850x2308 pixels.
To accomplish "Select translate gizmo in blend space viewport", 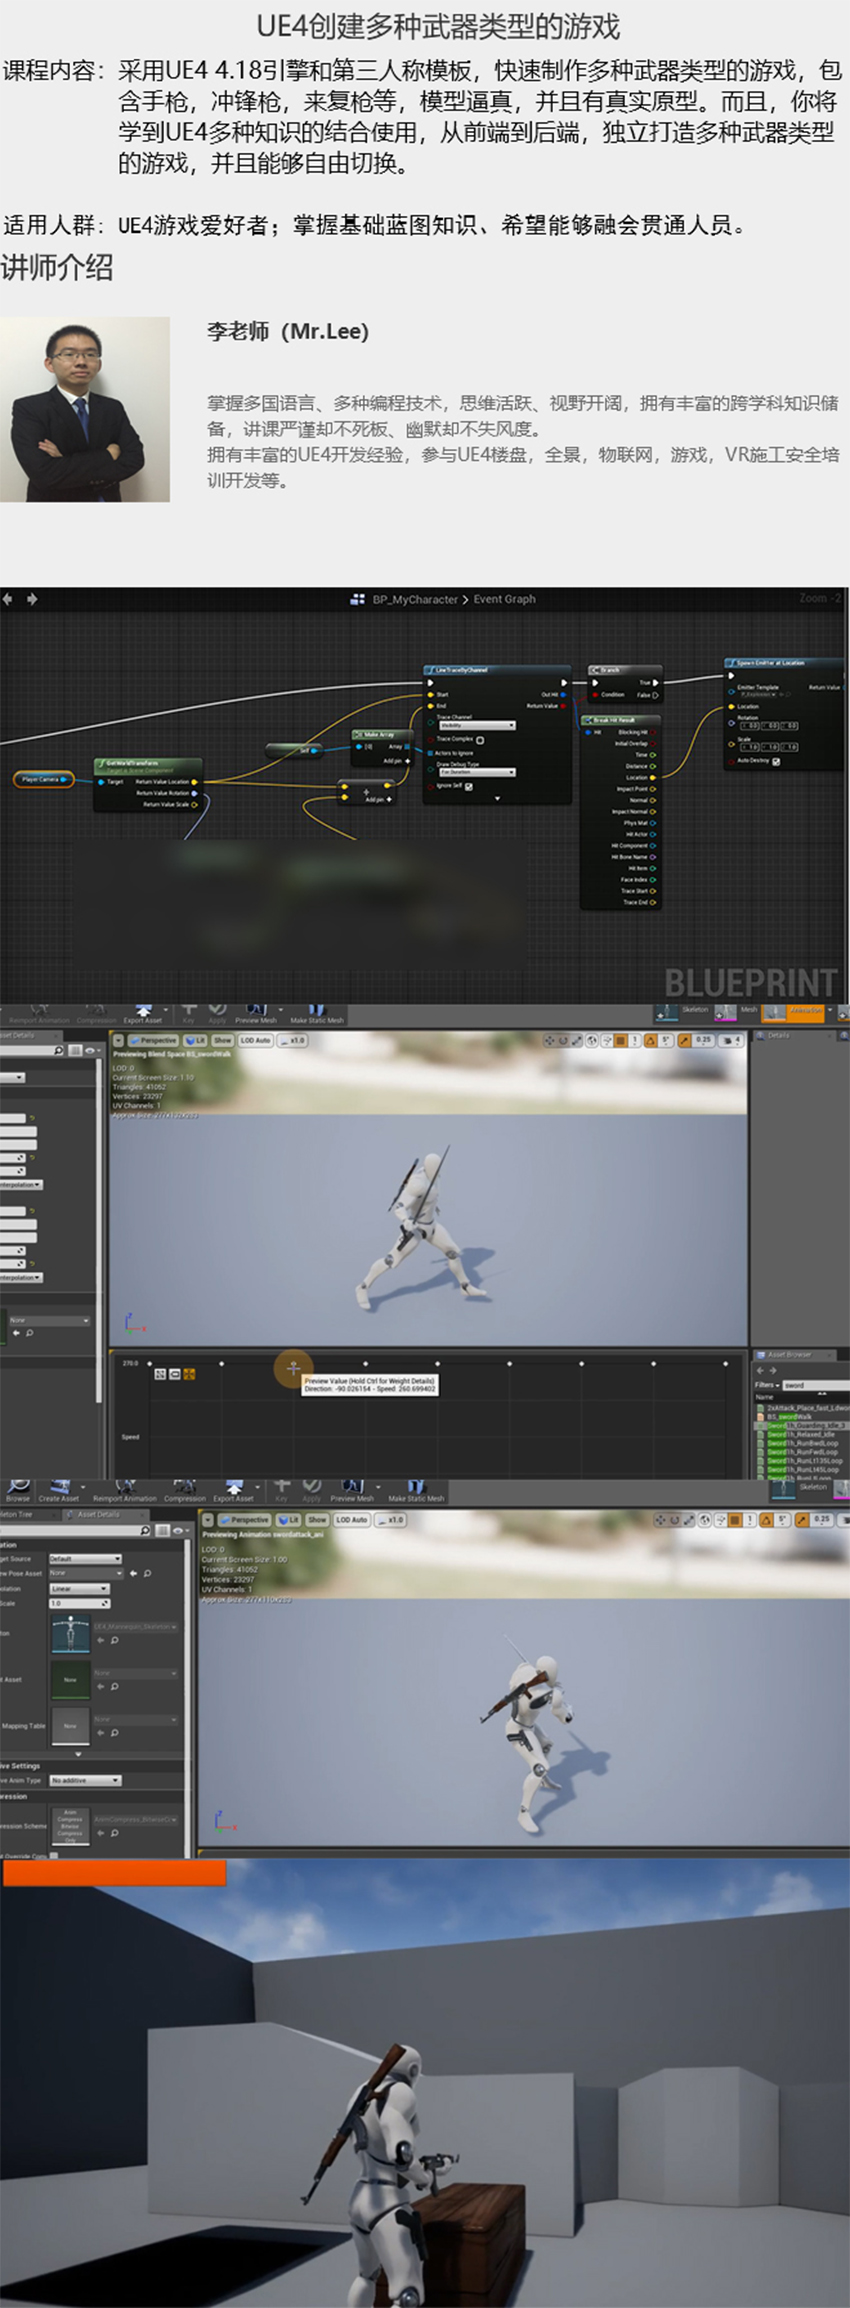I will pos(549,1040).
